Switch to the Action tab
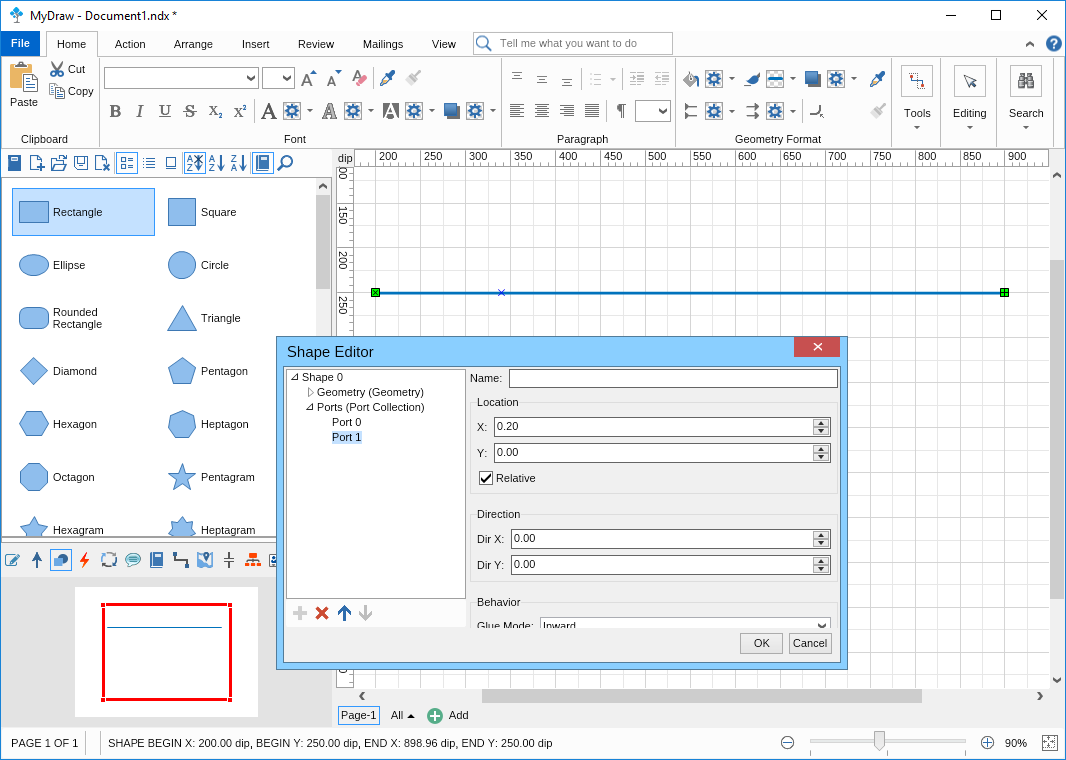The width and height of the screenshot is (1066, 760). [130, 44]
